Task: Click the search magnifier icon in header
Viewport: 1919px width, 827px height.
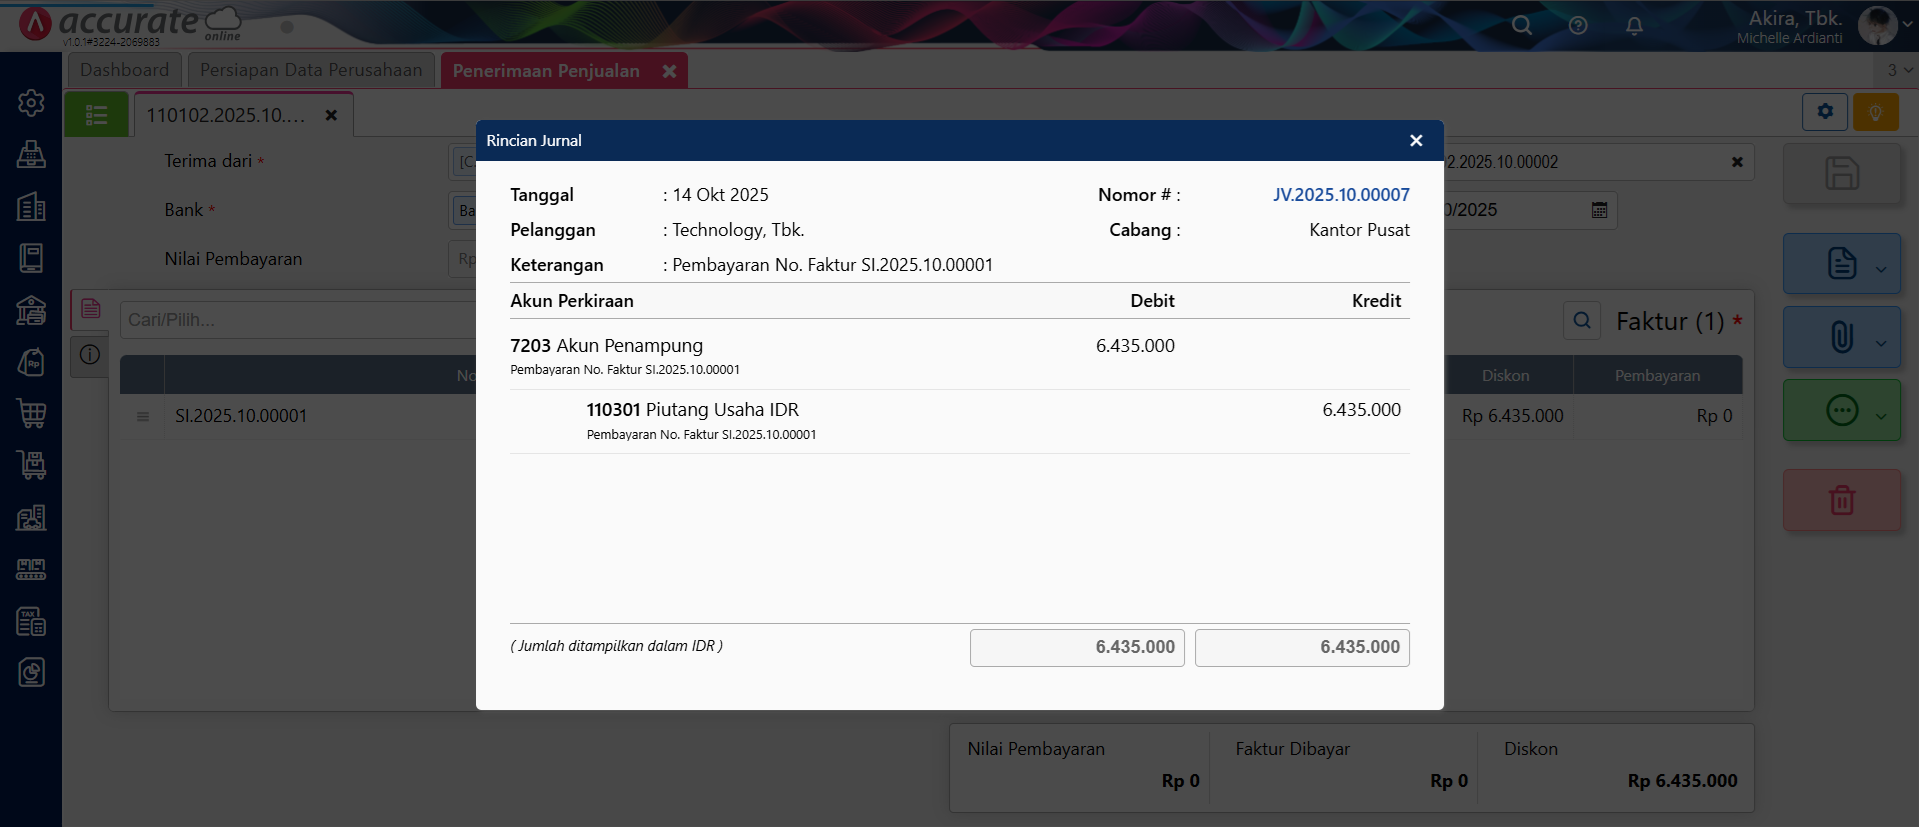Action: (x=1521, y=26)
